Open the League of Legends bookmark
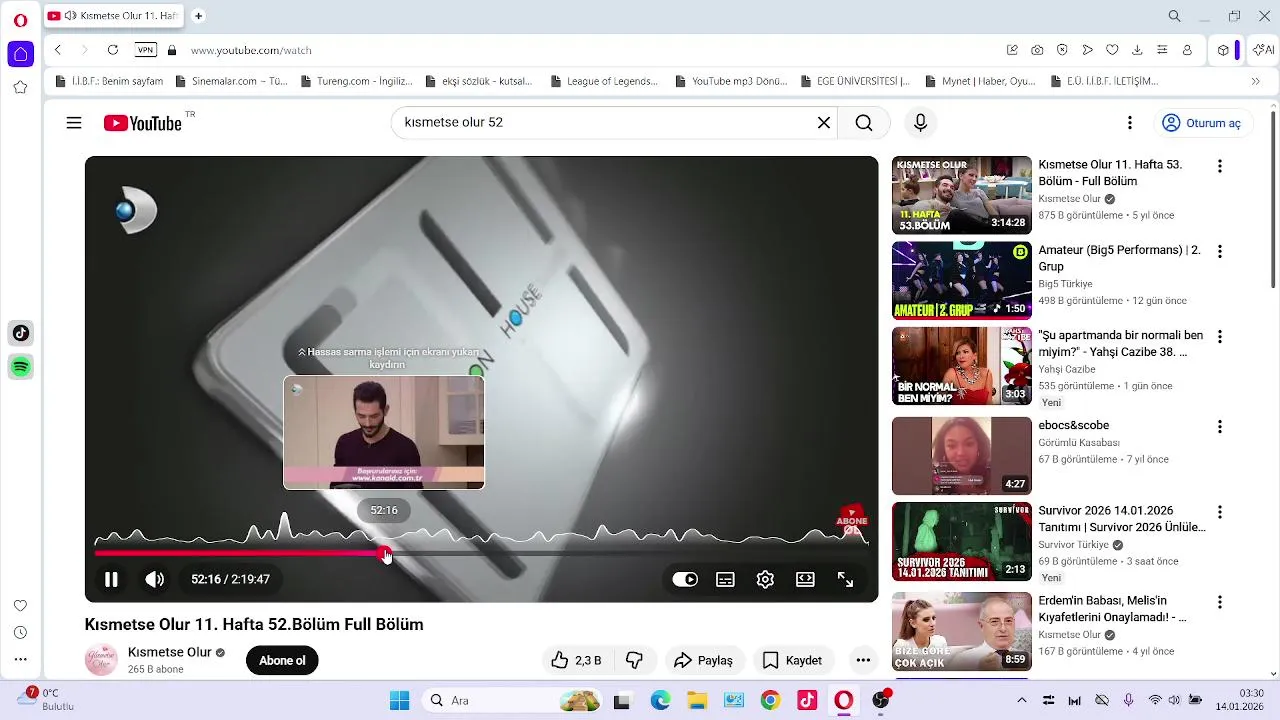 603,81
